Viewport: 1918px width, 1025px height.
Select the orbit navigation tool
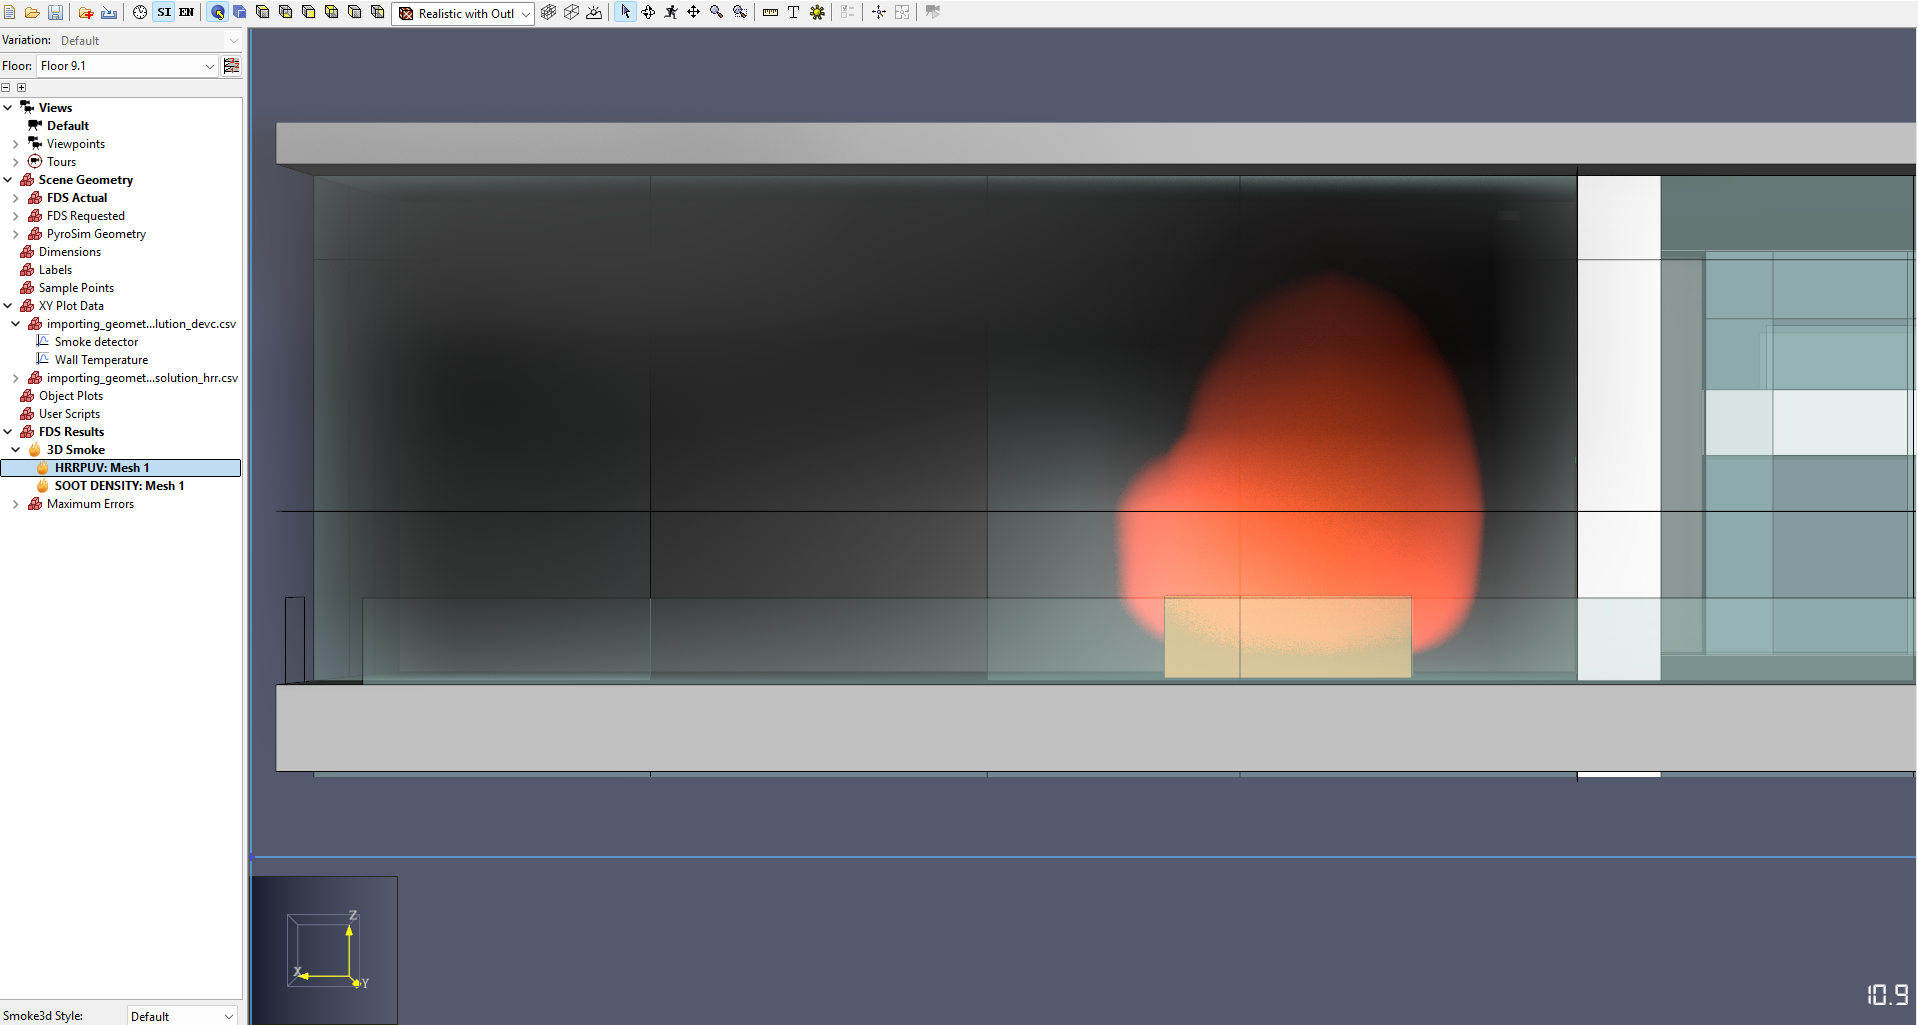648,12
